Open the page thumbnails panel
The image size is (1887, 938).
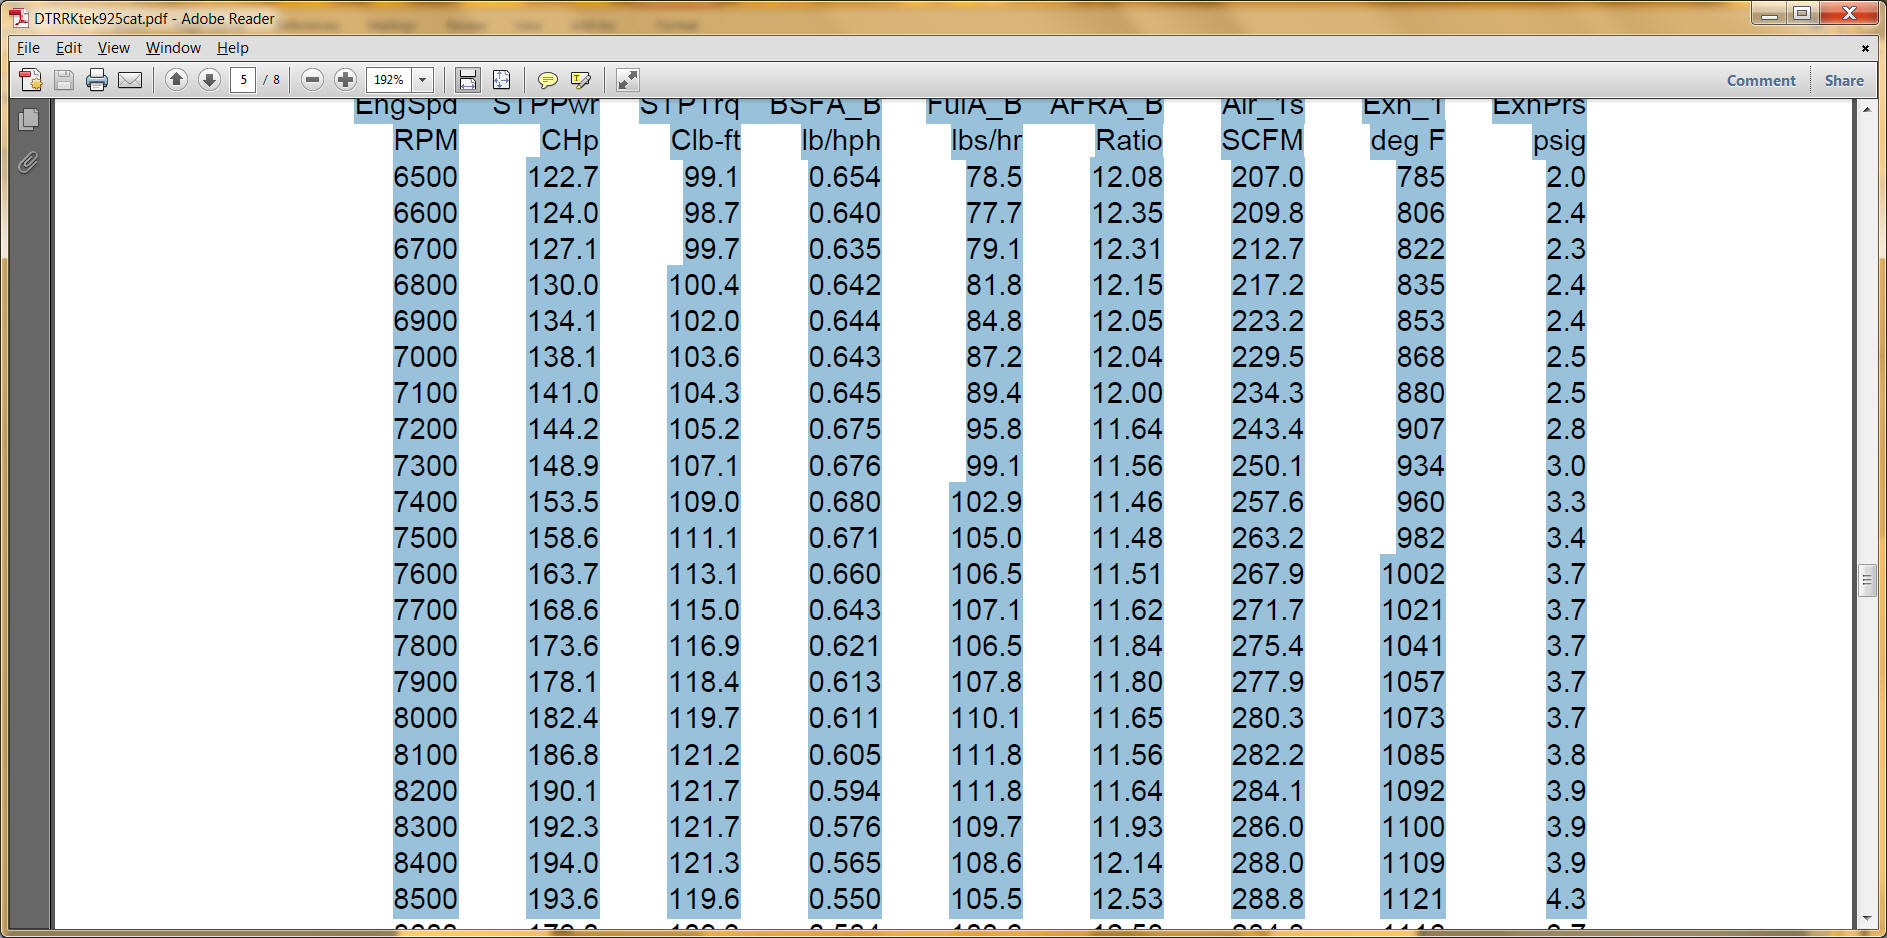pyautogui.click(x=28, y=120)
